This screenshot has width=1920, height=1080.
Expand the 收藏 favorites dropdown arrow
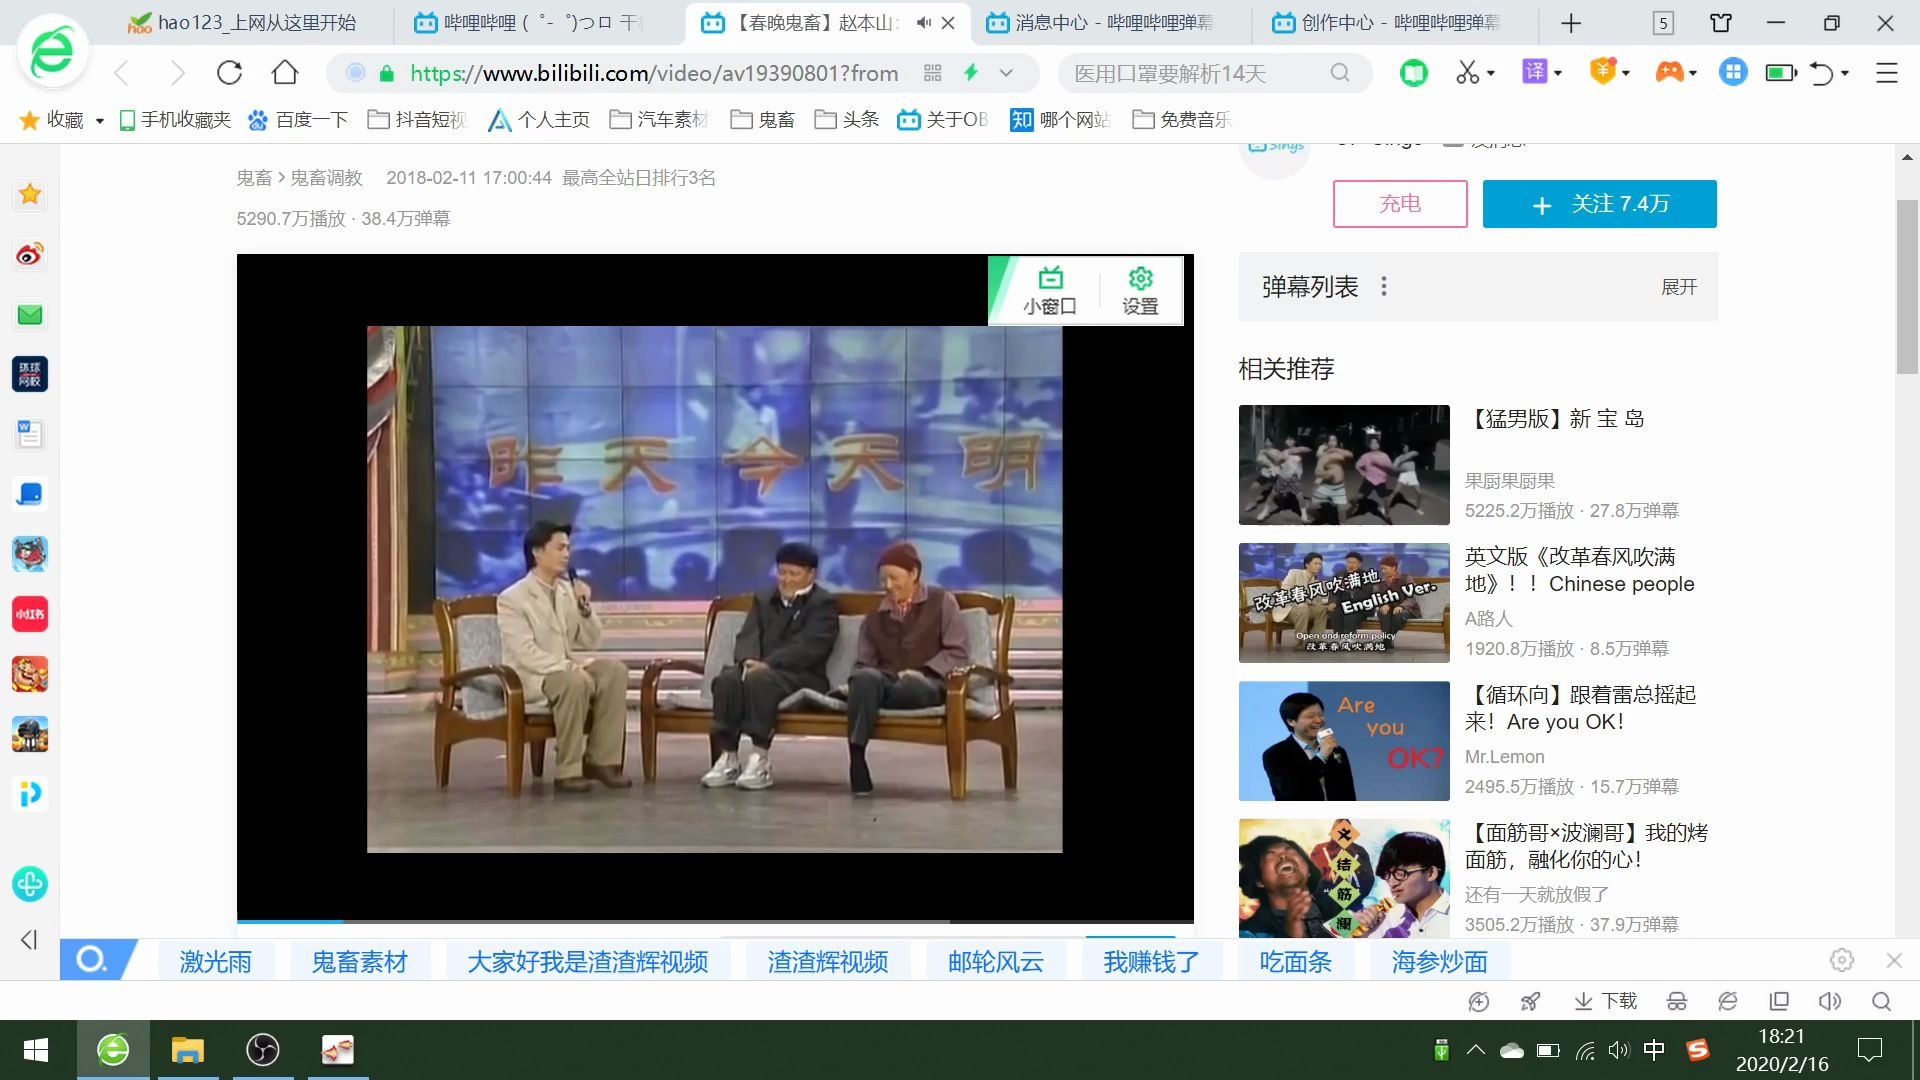[x=100, y=121]
